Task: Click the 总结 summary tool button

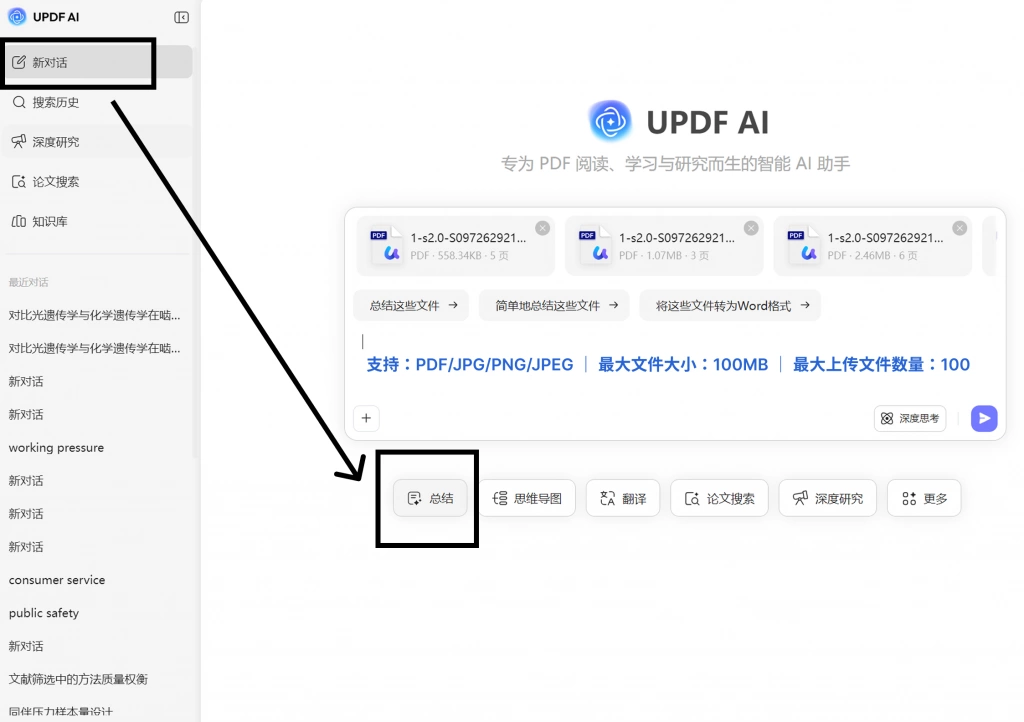Action: click(430, 498)
